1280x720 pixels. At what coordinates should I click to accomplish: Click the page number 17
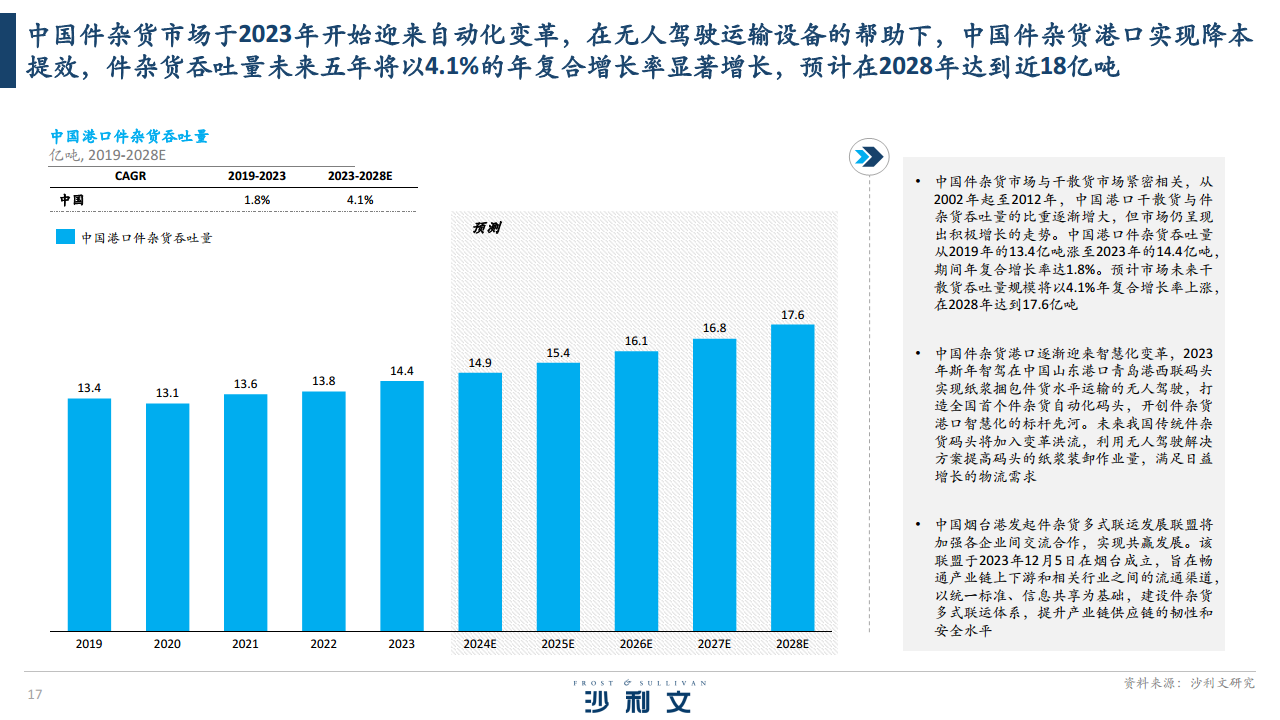click(x=34, y=694)
